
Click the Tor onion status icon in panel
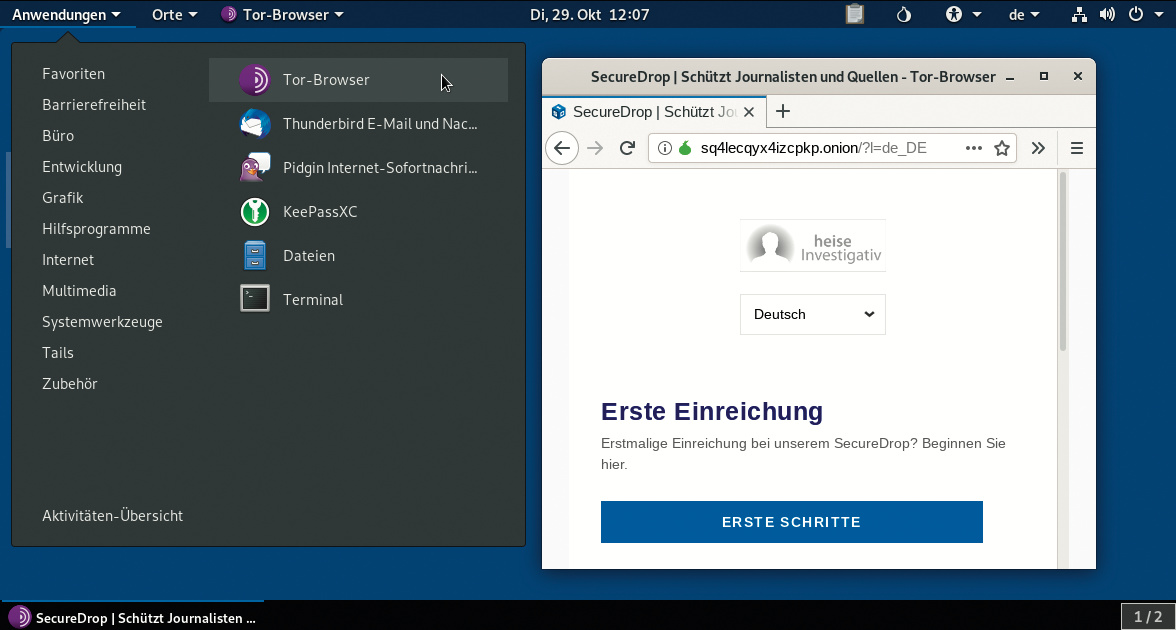904,14
